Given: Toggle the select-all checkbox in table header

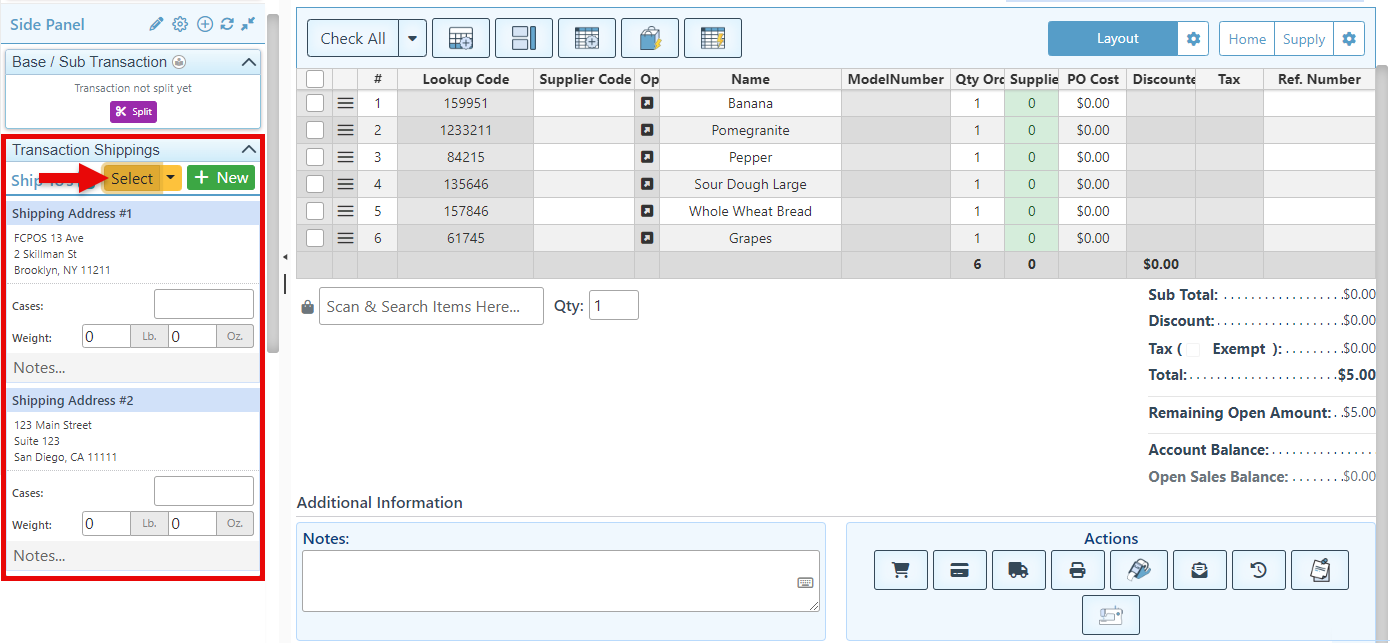Looking at the screenshot, I should 315,79.
